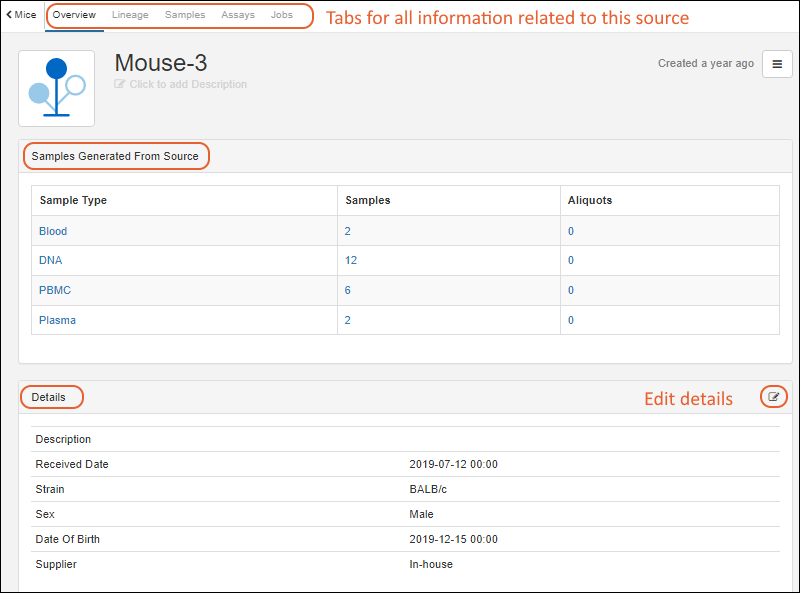800x593 pixels.
Task: Click the 6 PBMC samples count
Action: click(x=348, y=290)
